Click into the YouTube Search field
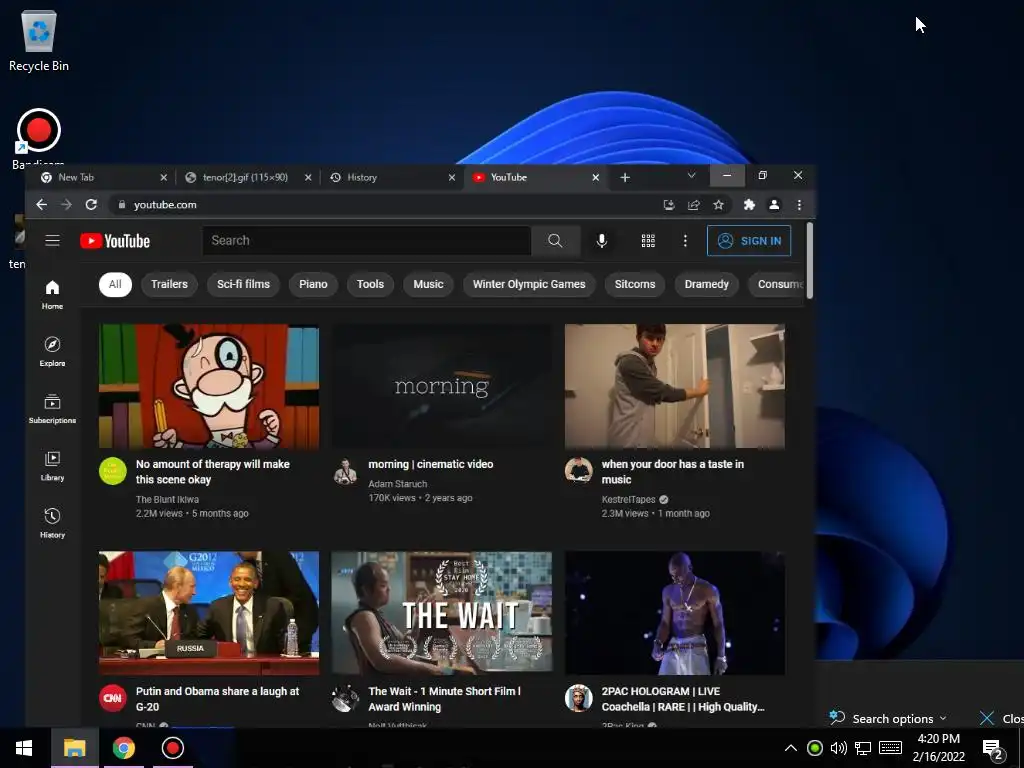The width and height of the screenshot is (1024, 768). pos(366,240)
